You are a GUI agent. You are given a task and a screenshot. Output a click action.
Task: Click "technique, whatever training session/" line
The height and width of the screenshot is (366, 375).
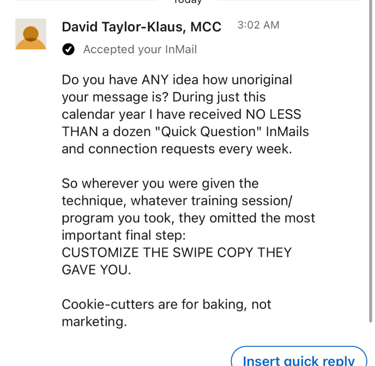[177, 201]
